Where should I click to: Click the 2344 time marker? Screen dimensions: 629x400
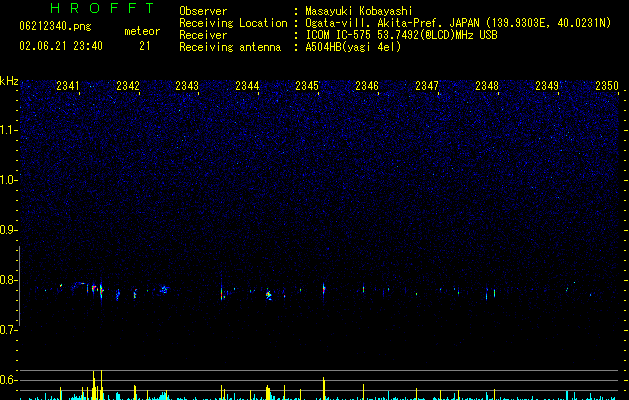(x=248, y=86)
